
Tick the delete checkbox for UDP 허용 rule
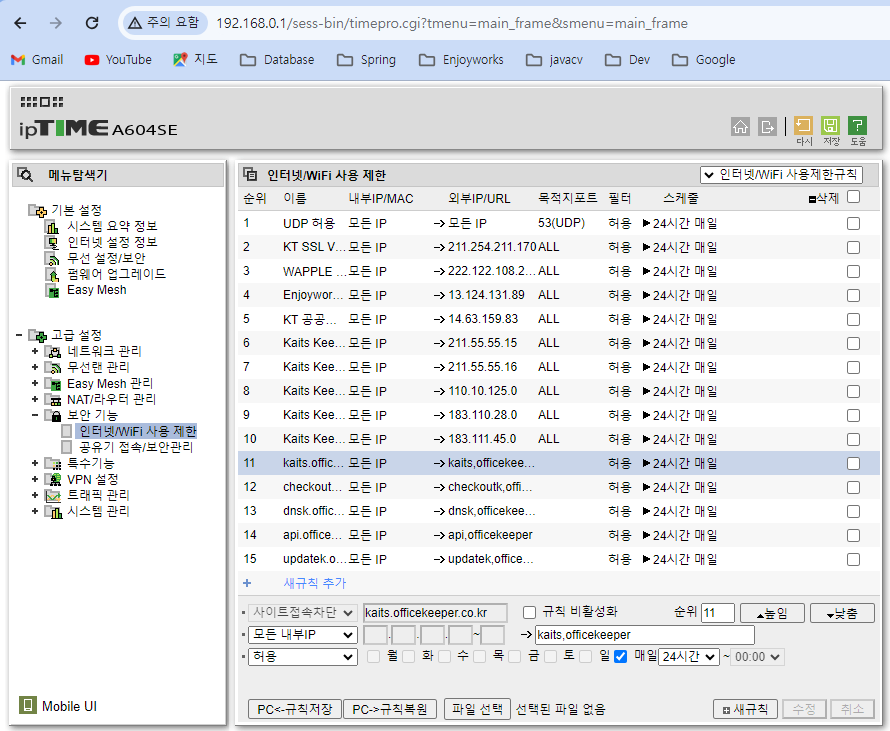853,224
